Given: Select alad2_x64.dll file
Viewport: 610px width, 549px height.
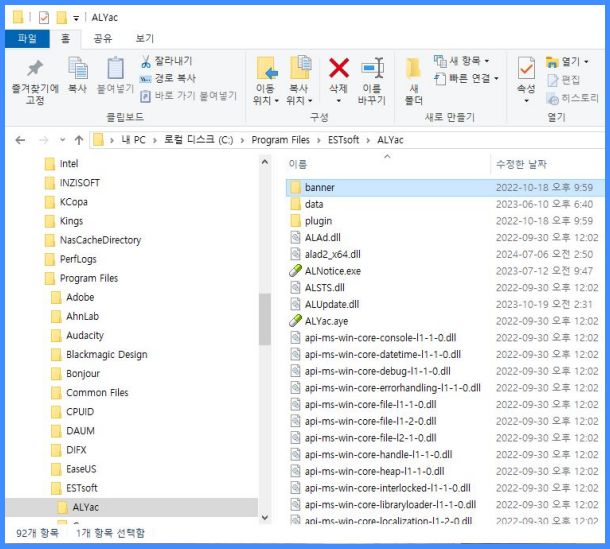Looking at the screenshot, I should tap(333, 254).
